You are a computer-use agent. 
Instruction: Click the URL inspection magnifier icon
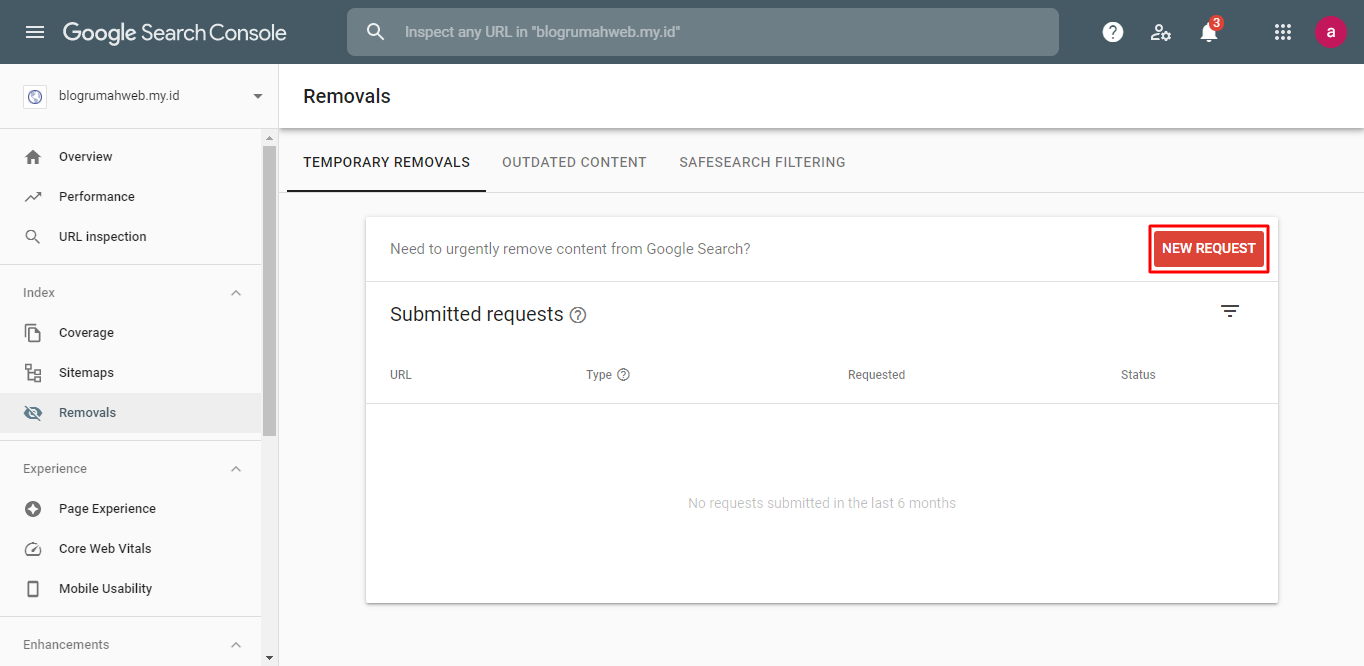(x=33, y=237)
